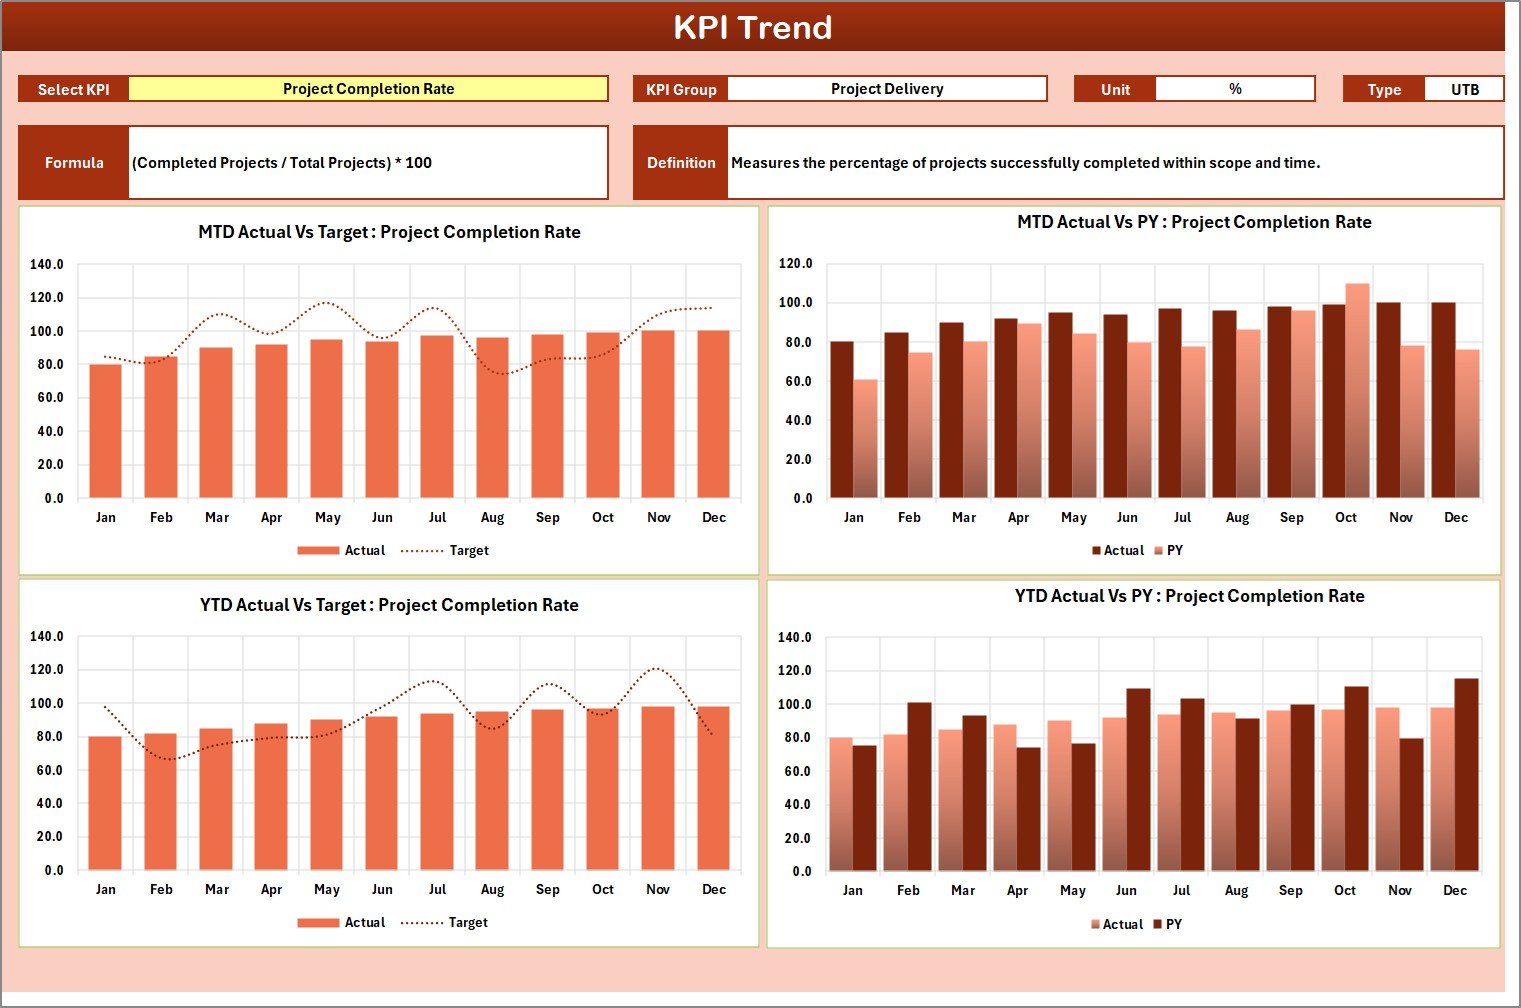The height and width of the screenshot is (1008, 1521).
Task: Select the Dec bar in MTD Target chart
Action: 714,414
